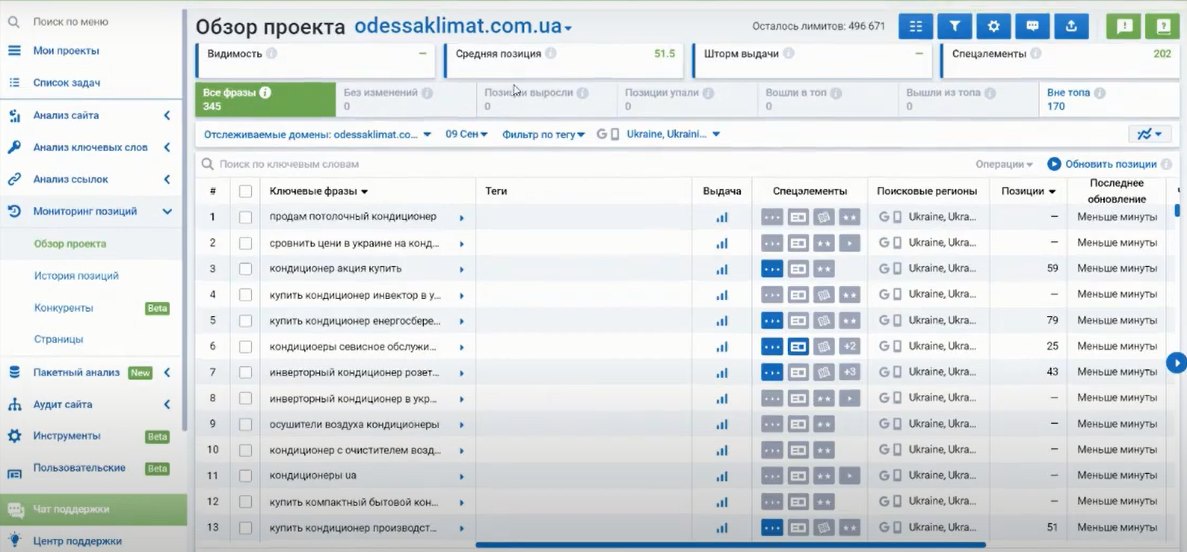The height and width of the screenshot is (552, 1187).
Task: Open the filter funnel button
Action: click(955, 26)
